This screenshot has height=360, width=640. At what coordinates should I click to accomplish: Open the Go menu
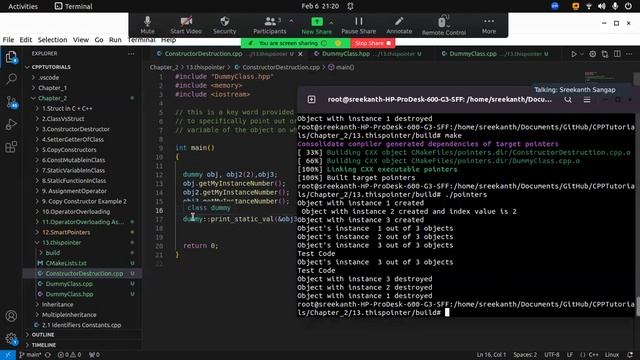click(x=99, y=40)
